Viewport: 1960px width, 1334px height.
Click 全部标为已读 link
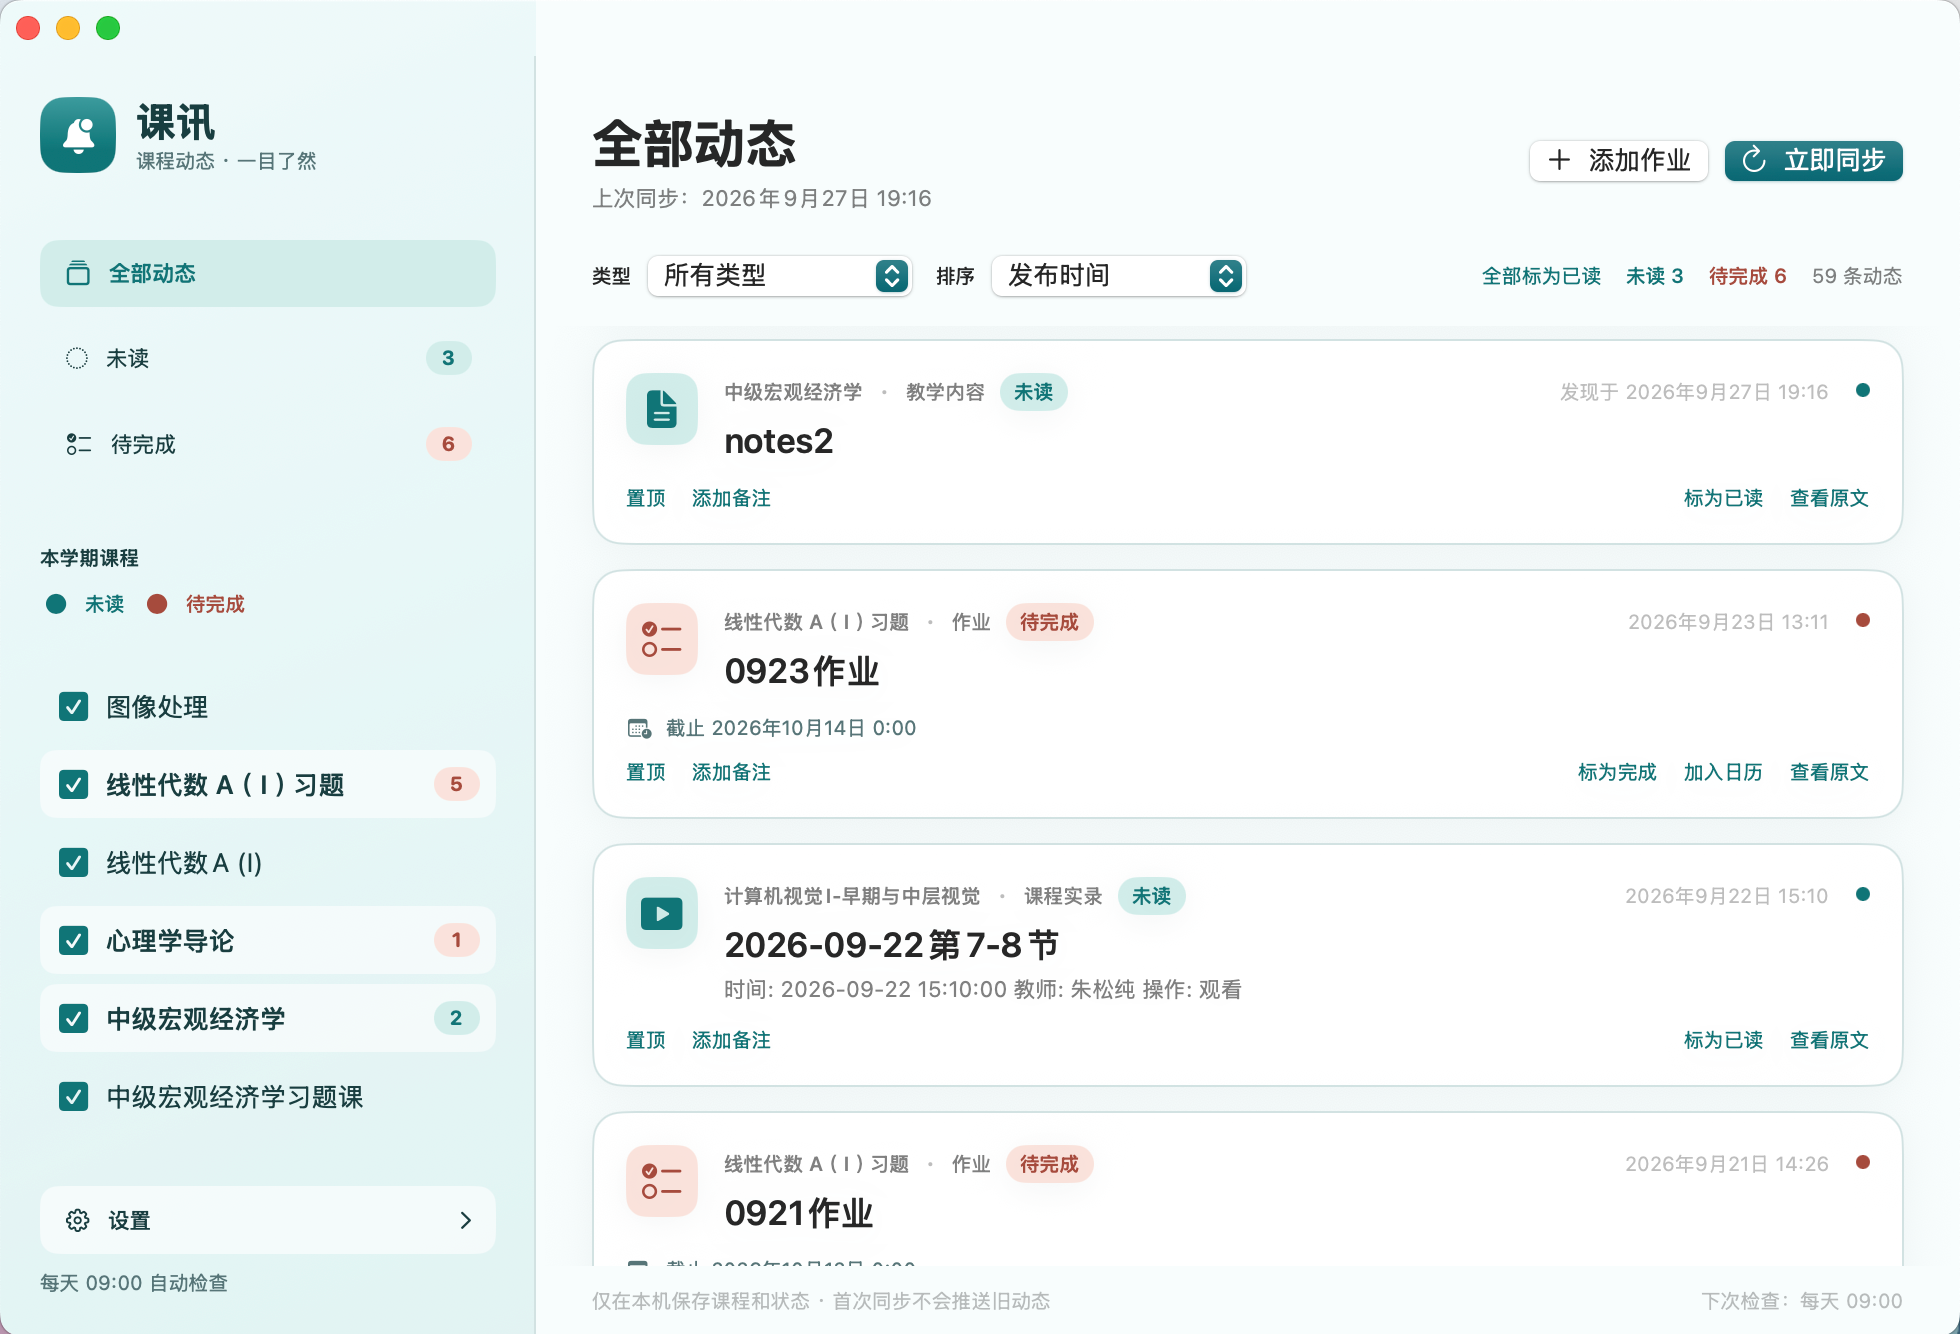(1541, 276)
